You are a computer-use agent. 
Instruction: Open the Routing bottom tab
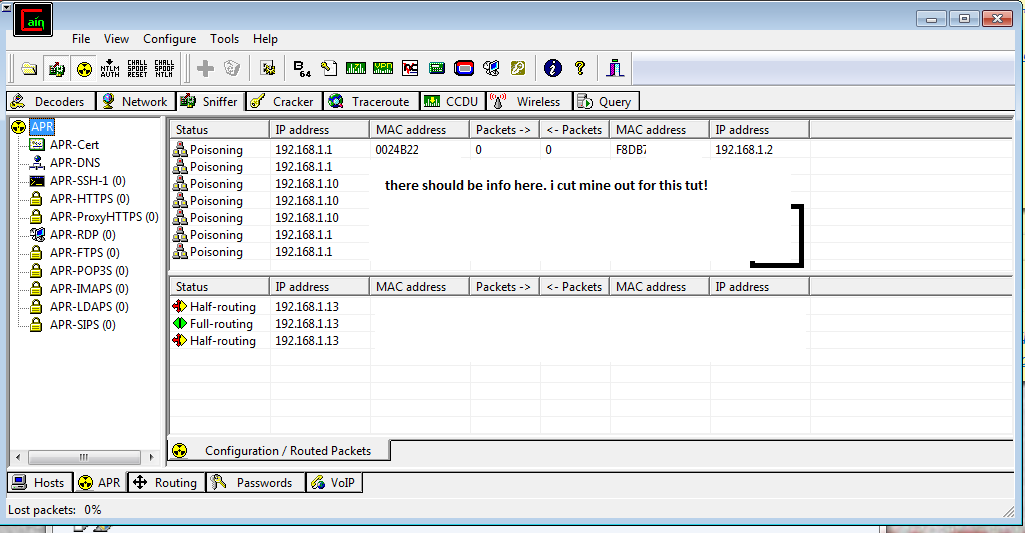165,483
